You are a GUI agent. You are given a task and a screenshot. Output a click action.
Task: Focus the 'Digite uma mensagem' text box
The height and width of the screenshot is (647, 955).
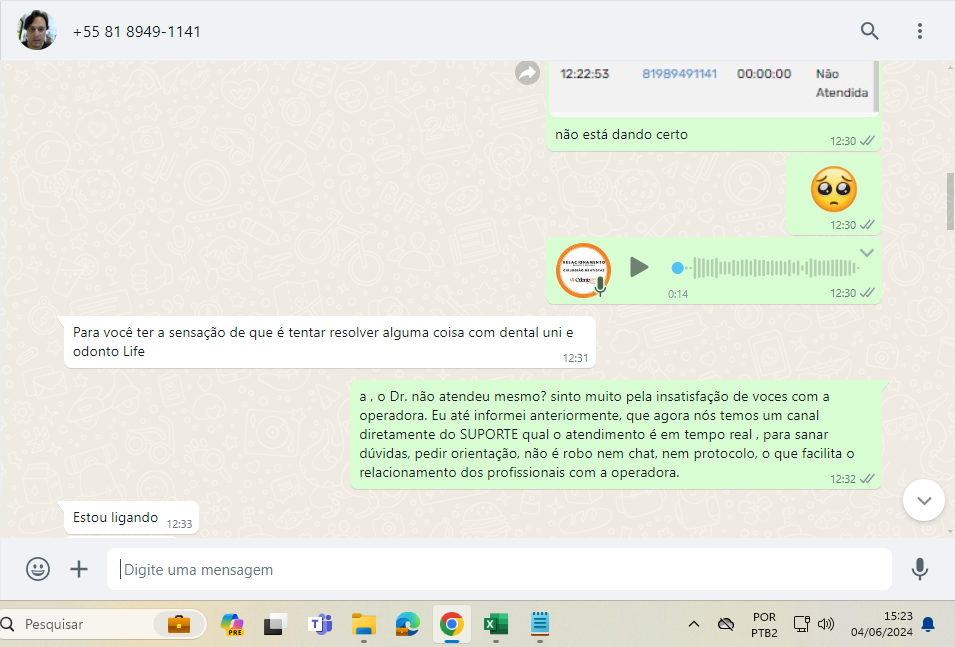click(x=500, y=569)
